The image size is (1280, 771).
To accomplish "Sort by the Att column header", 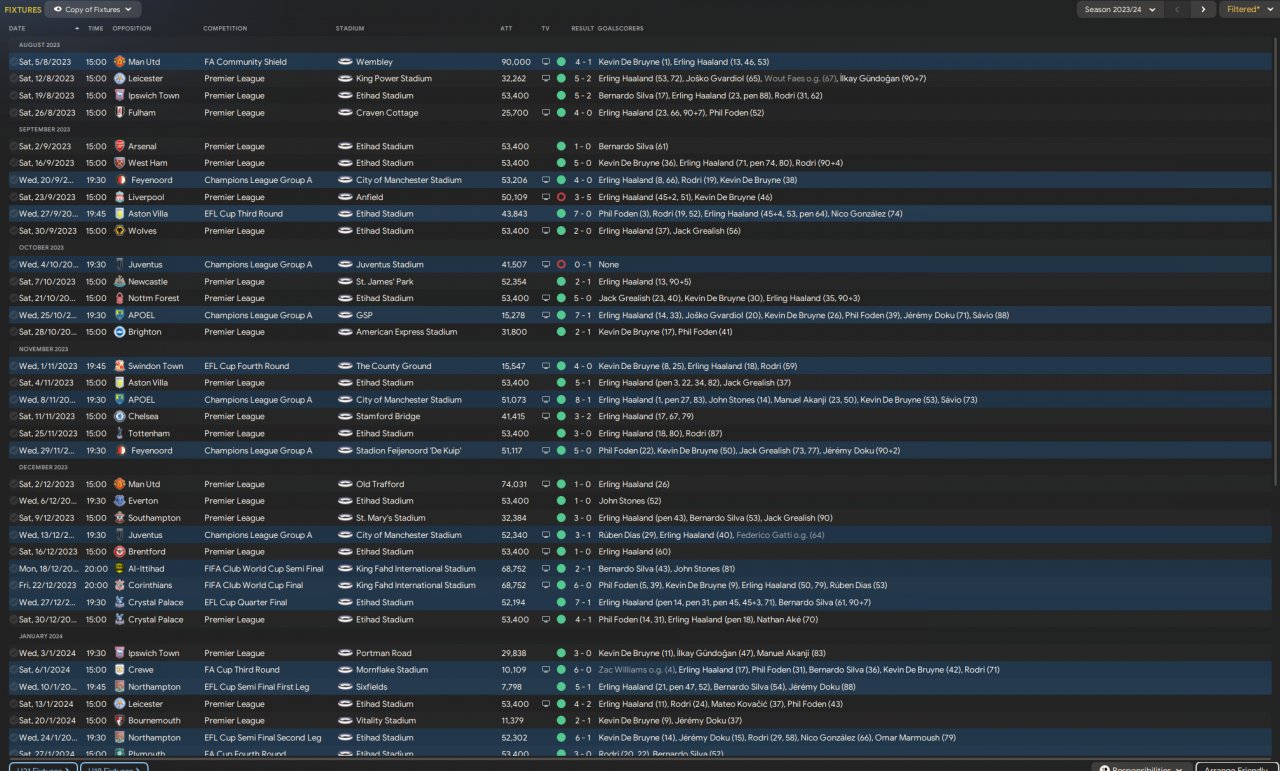I will [506, 28].
